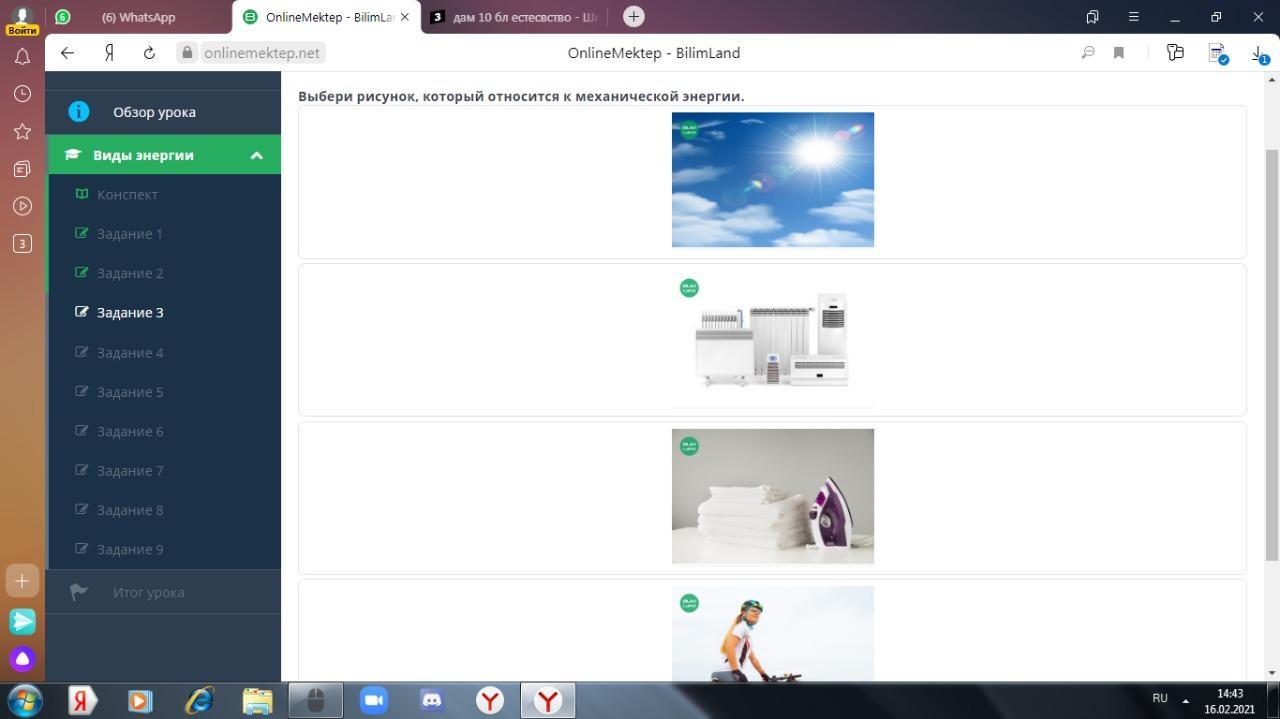Image resolution: width=1280 pixels, height=719 pixels.
Task: Open collections icon in left sidebar
Action: 22,169
